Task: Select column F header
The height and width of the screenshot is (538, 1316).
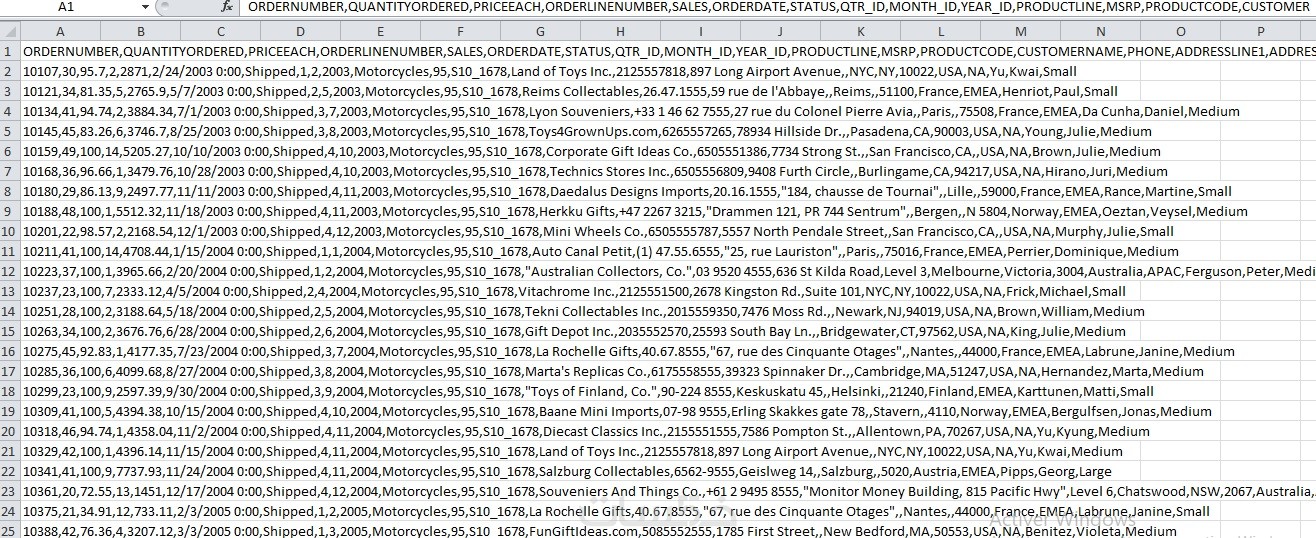Action: tap(459, 31)
